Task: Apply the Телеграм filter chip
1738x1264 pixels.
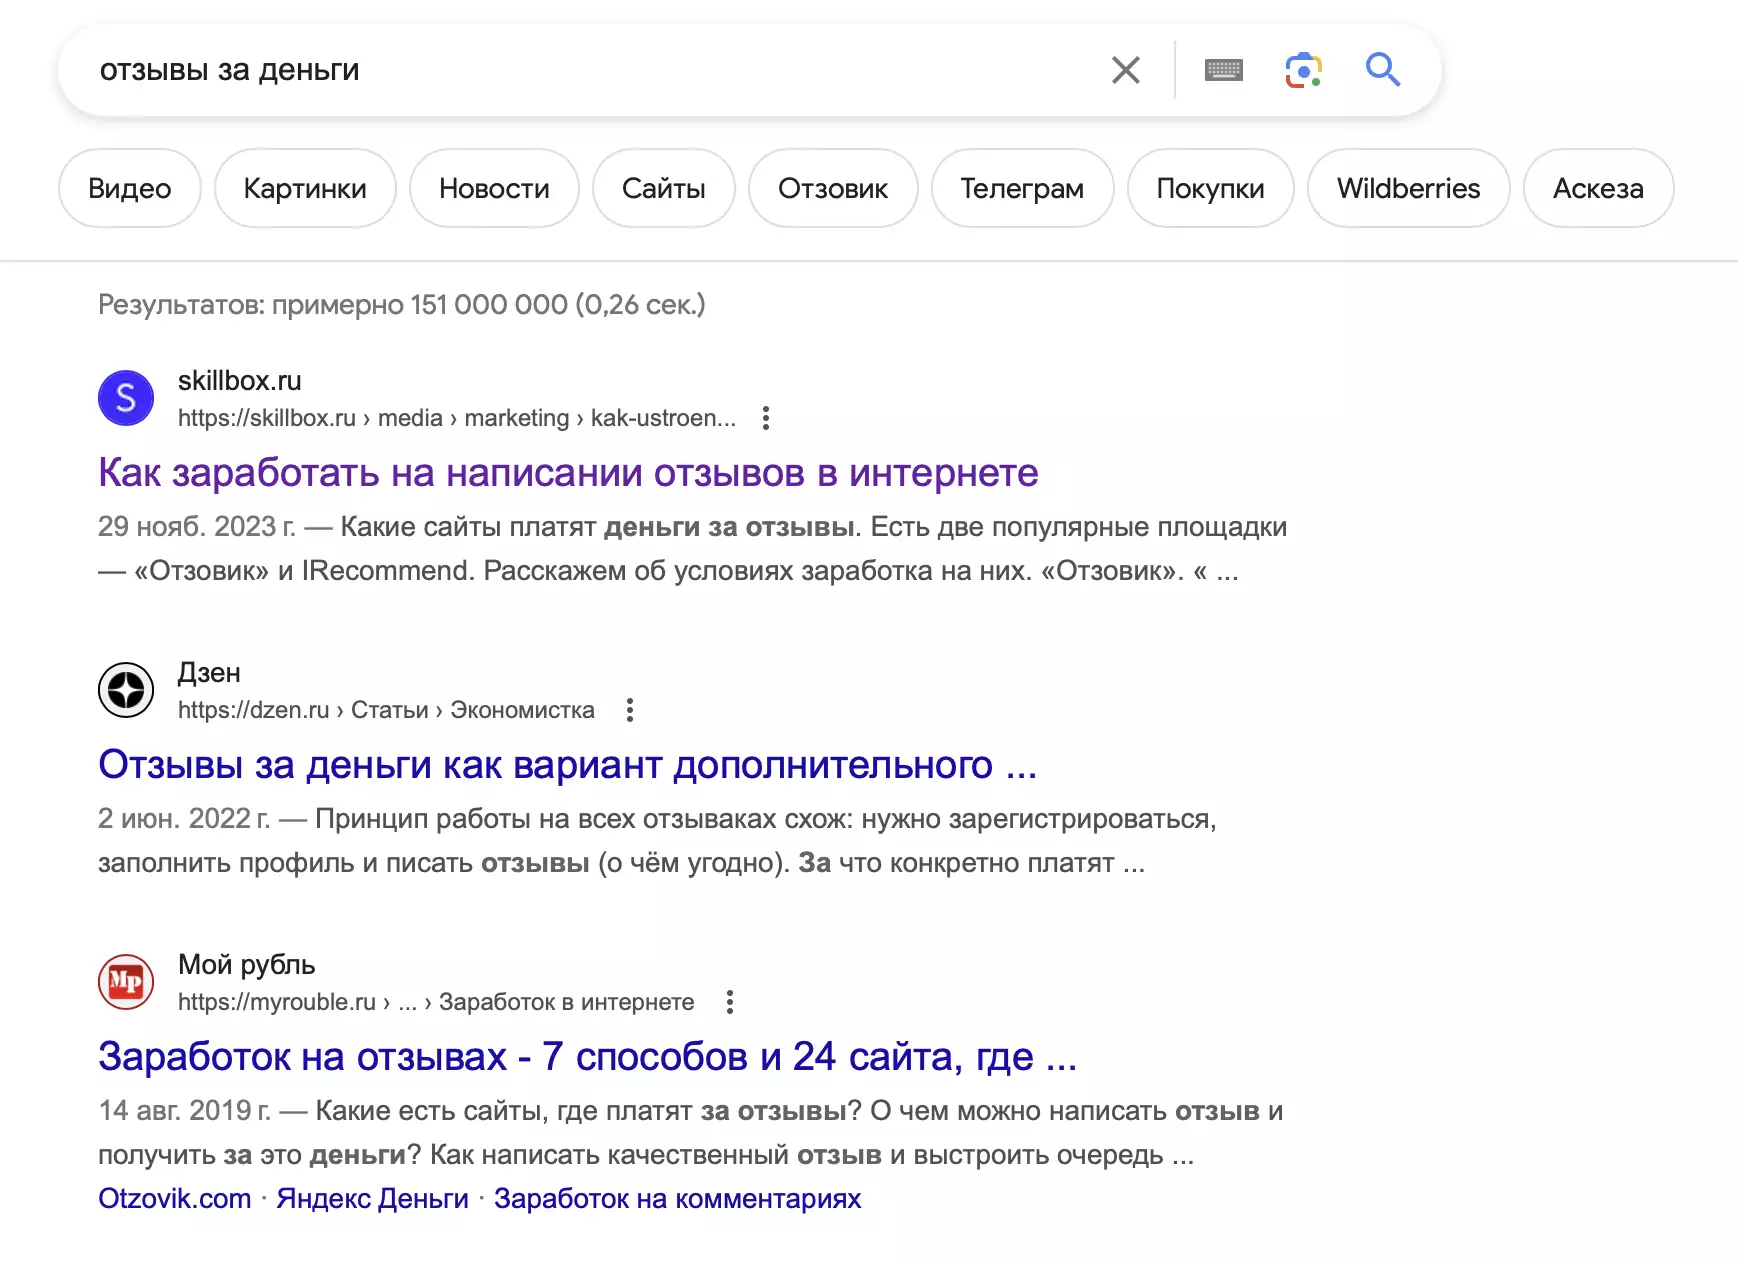Action: pyautogui.click(x=1022, y=188)
